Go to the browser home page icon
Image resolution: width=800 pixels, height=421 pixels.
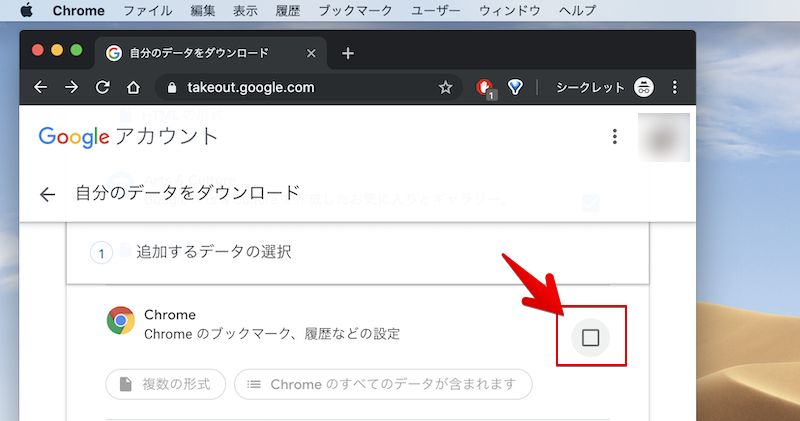[132, 88]
